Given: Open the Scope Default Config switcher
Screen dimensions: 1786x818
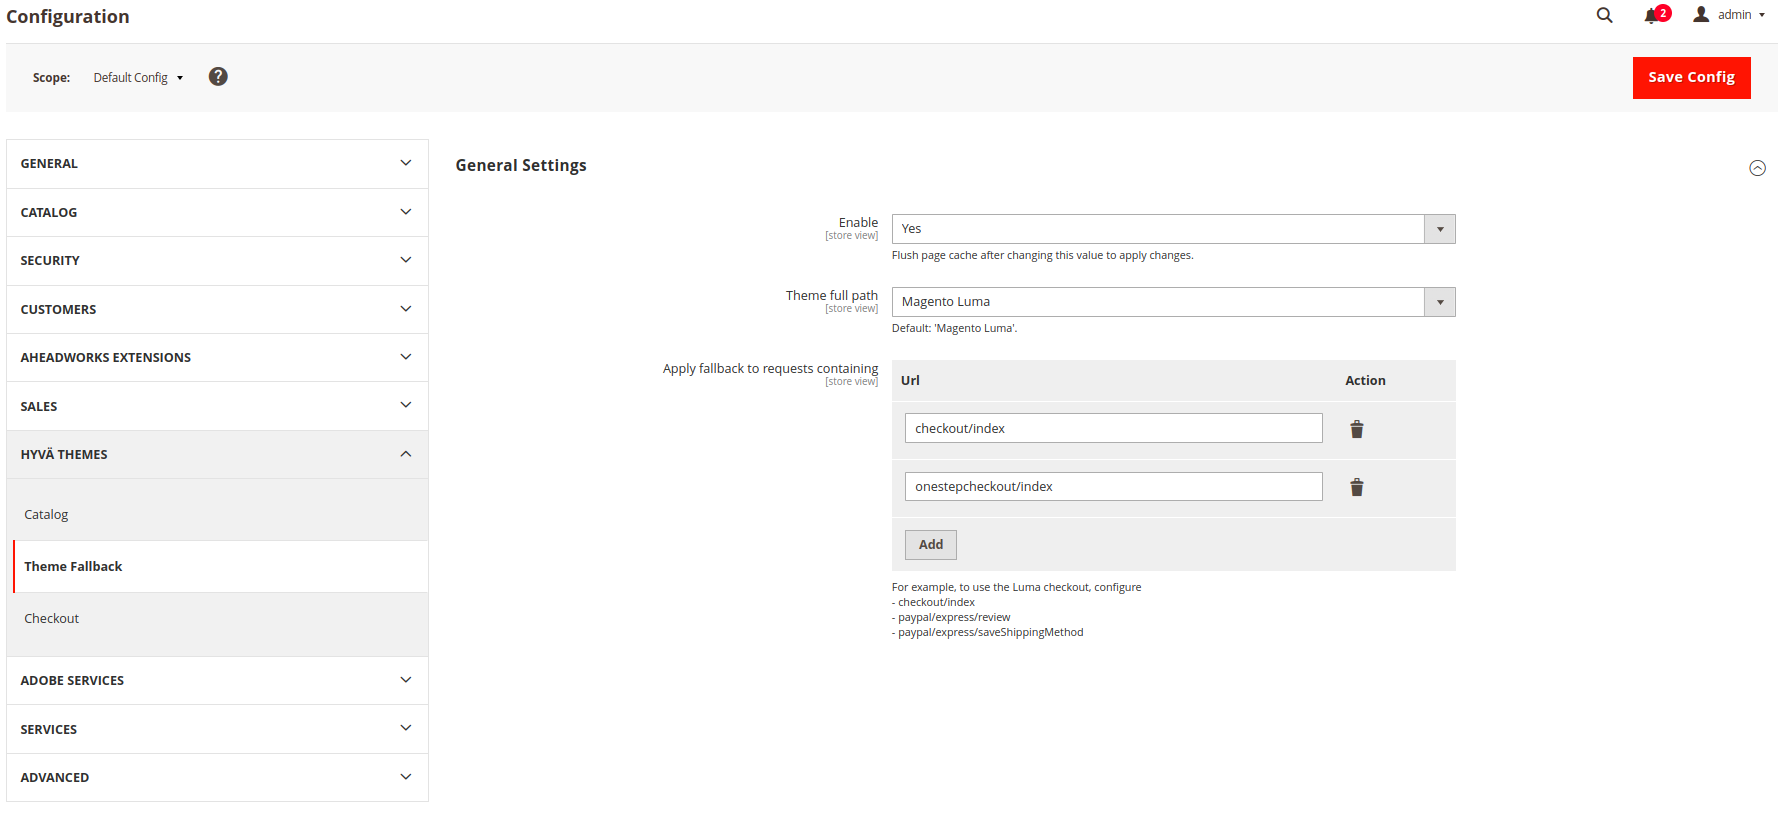Looking at the screenshot, I should click(138, 78).
